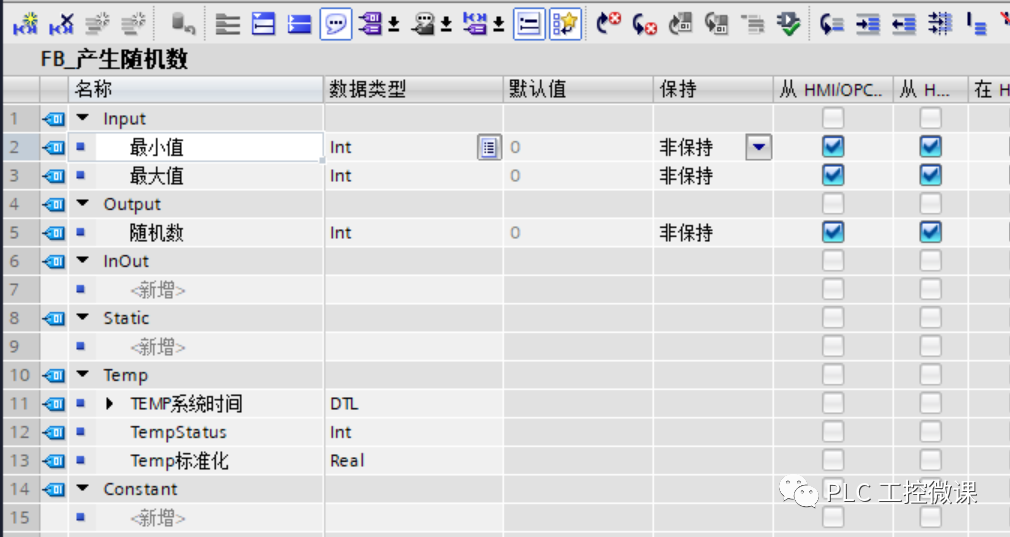Screen dimensions: 1010x537
Task: Click the TempStatus variable name
Action: click(178, 432)
